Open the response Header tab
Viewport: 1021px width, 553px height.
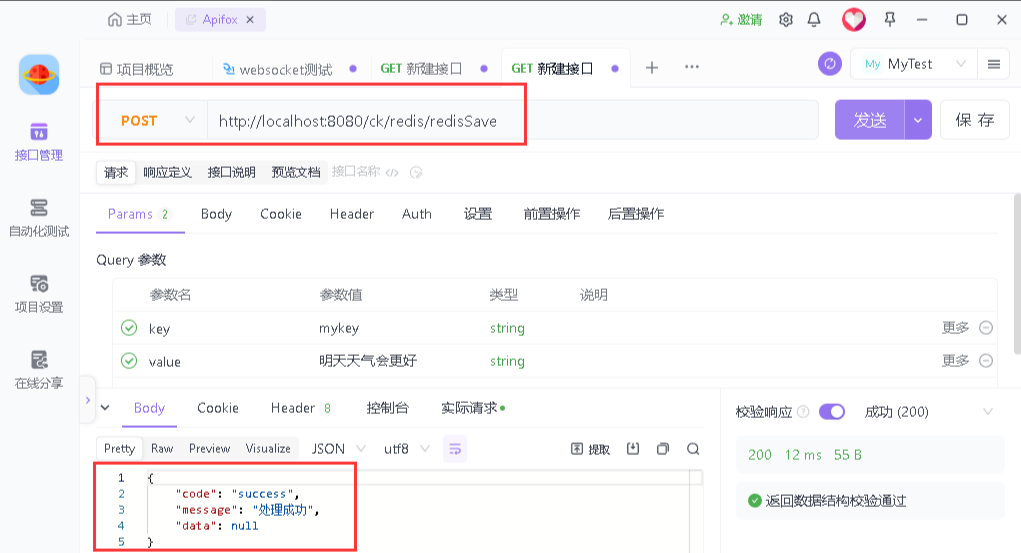(301, 408)
